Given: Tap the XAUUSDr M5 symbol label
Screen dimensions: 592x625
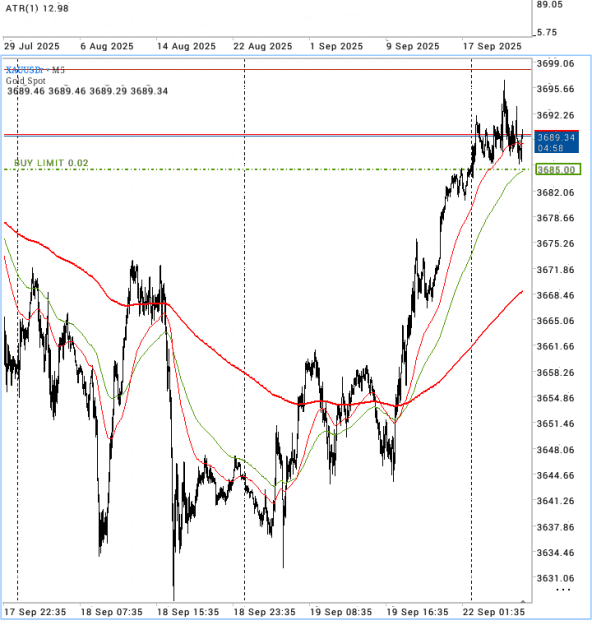Looking at the screenshot, I should pyautogui.click(x=35, y=70).
